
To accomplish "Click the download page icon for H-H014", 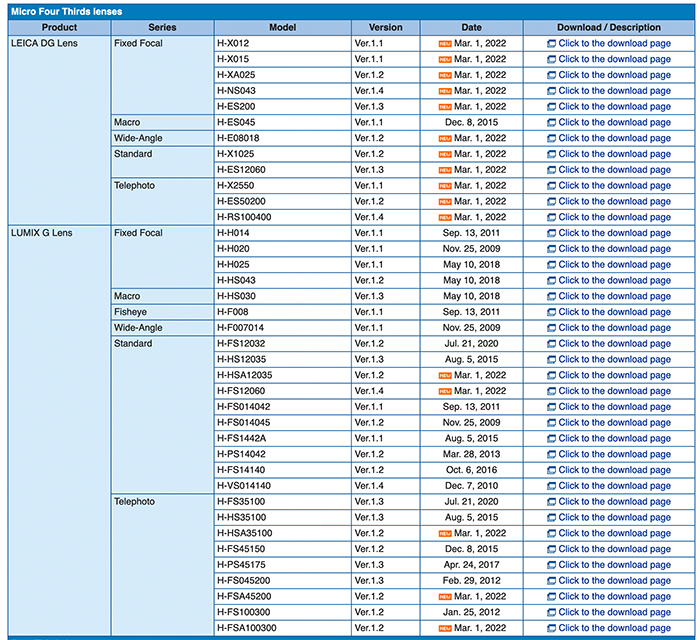I will click(552, 233).
